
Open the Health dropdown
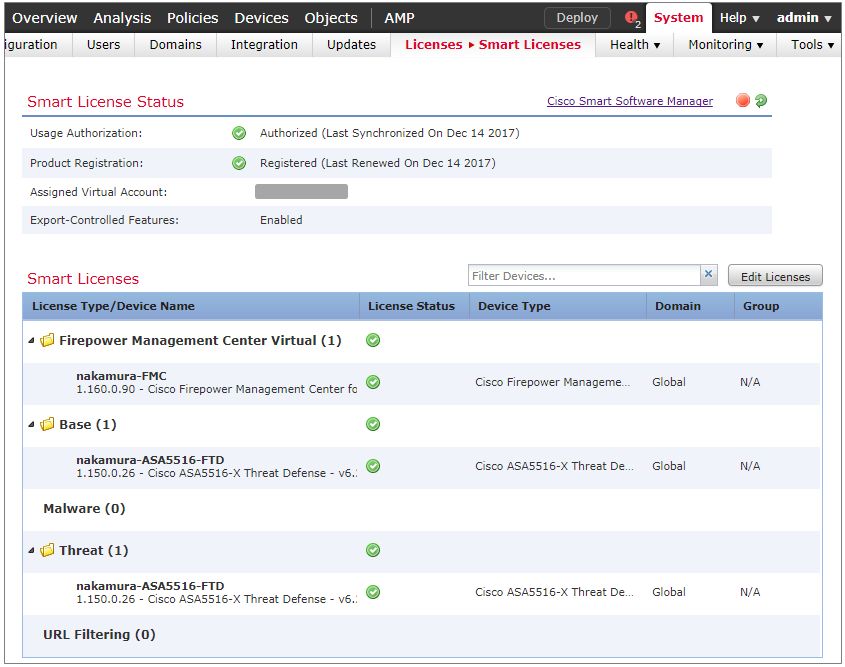[x=634, y=44]
